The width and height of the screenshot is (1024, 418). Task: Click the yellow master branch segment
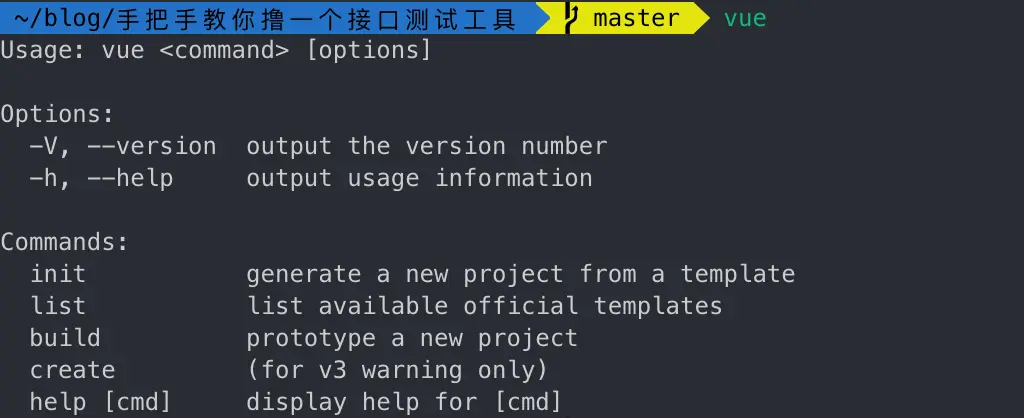coord(631,18)
